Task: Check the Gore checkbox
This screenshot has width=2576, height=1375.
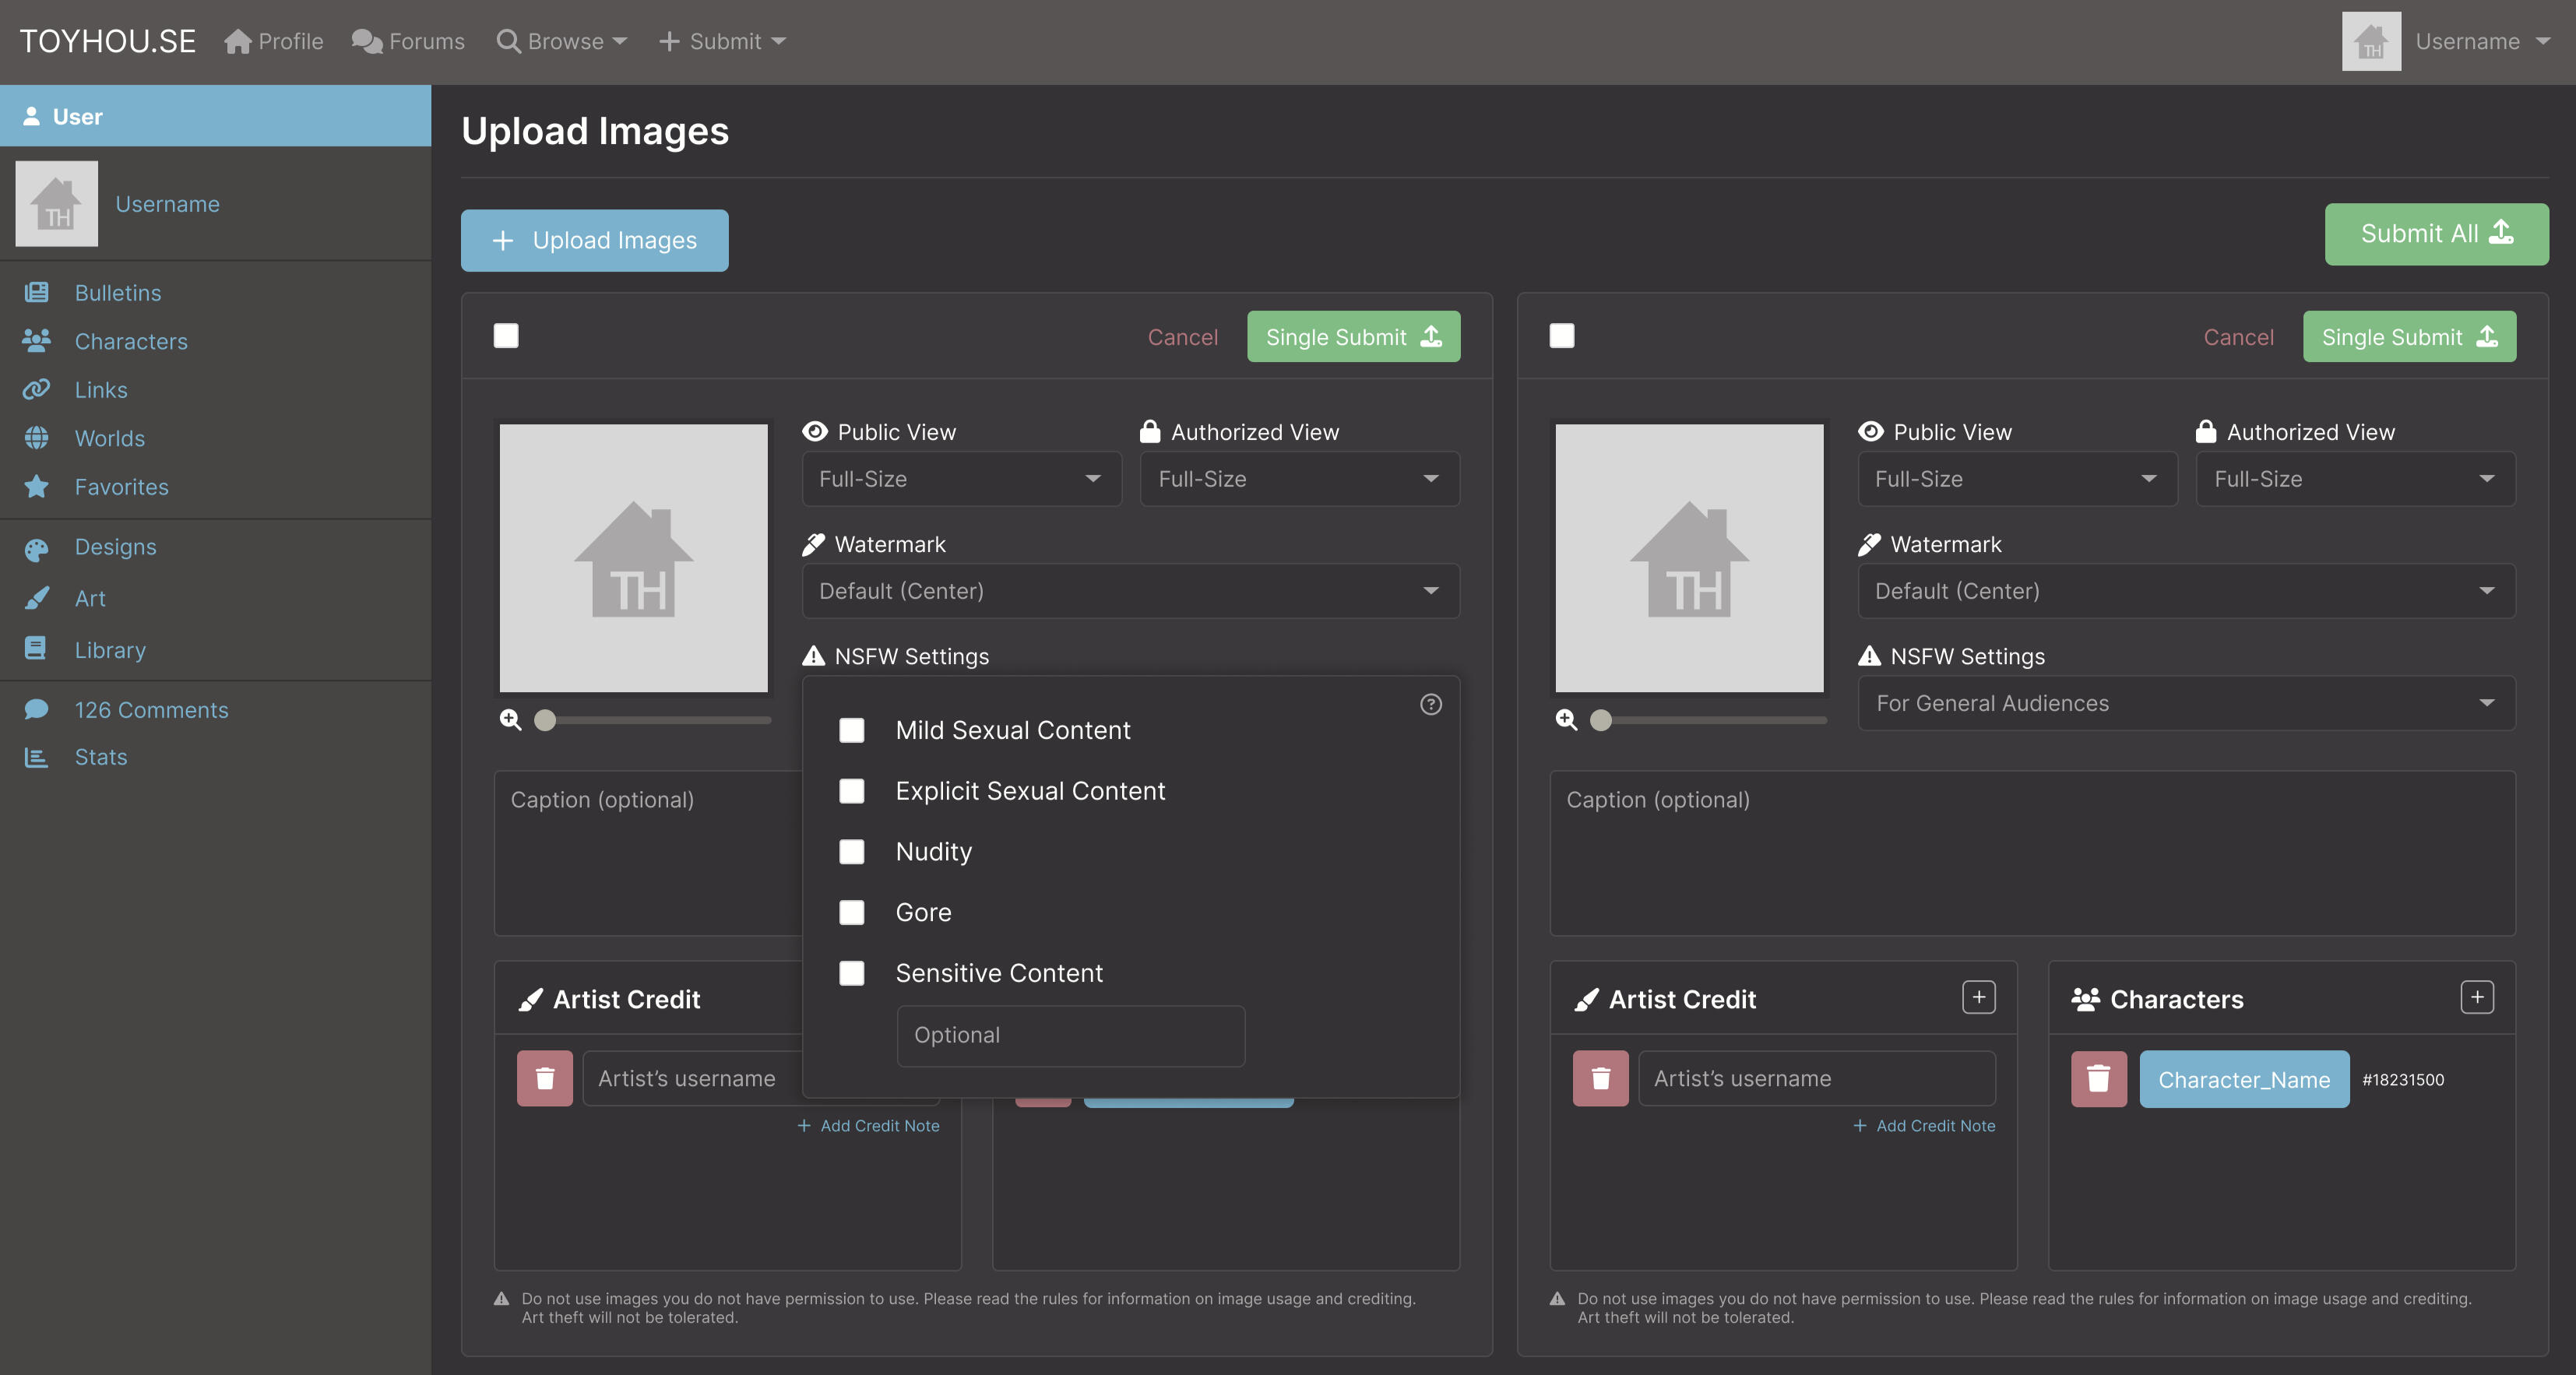Action: point(852,912)
